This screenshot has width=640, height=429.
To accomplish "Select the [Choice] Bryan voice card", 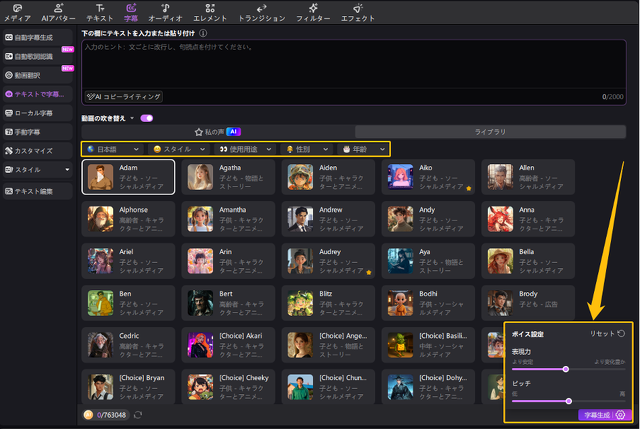I will [128, 387].
